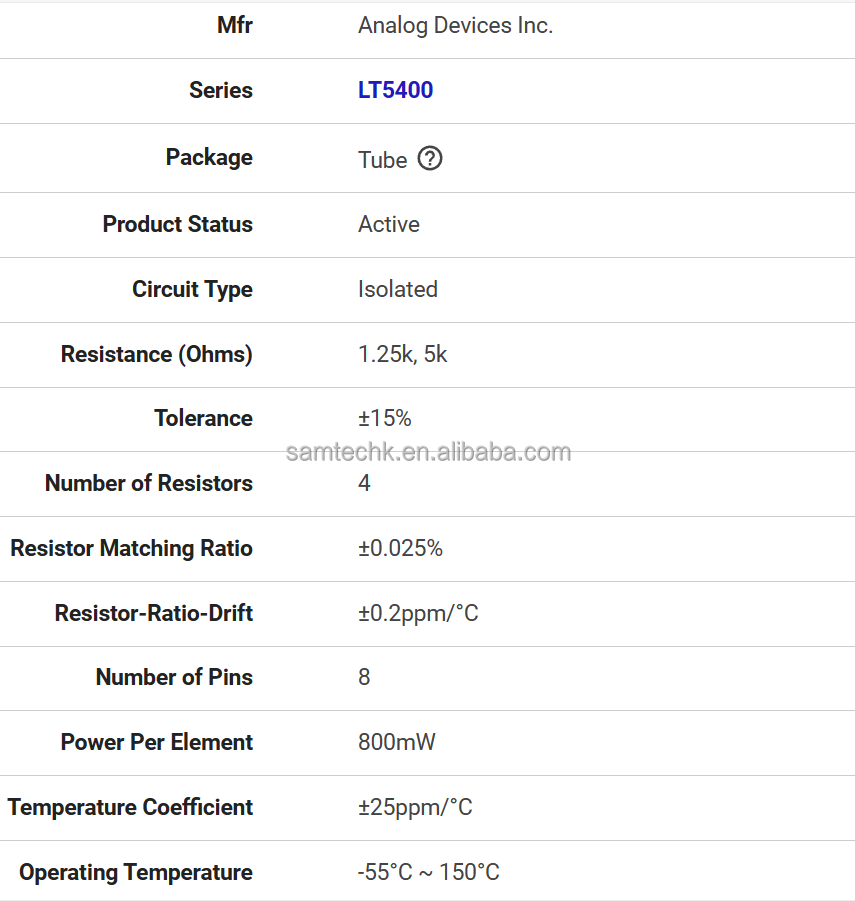Click the Number of Resistors label
855x901 pixels.
pyautogui.click(x=148, y=483)
